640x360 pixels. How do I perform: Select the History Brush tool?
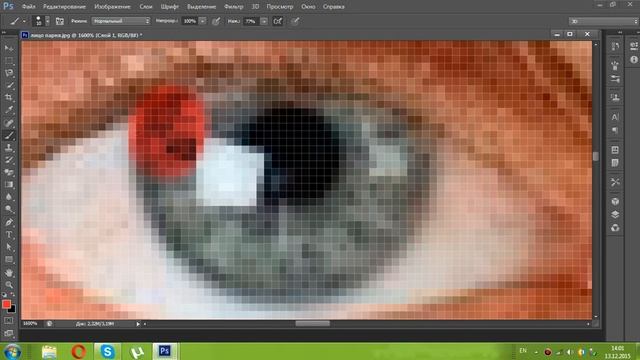[9, 160]
